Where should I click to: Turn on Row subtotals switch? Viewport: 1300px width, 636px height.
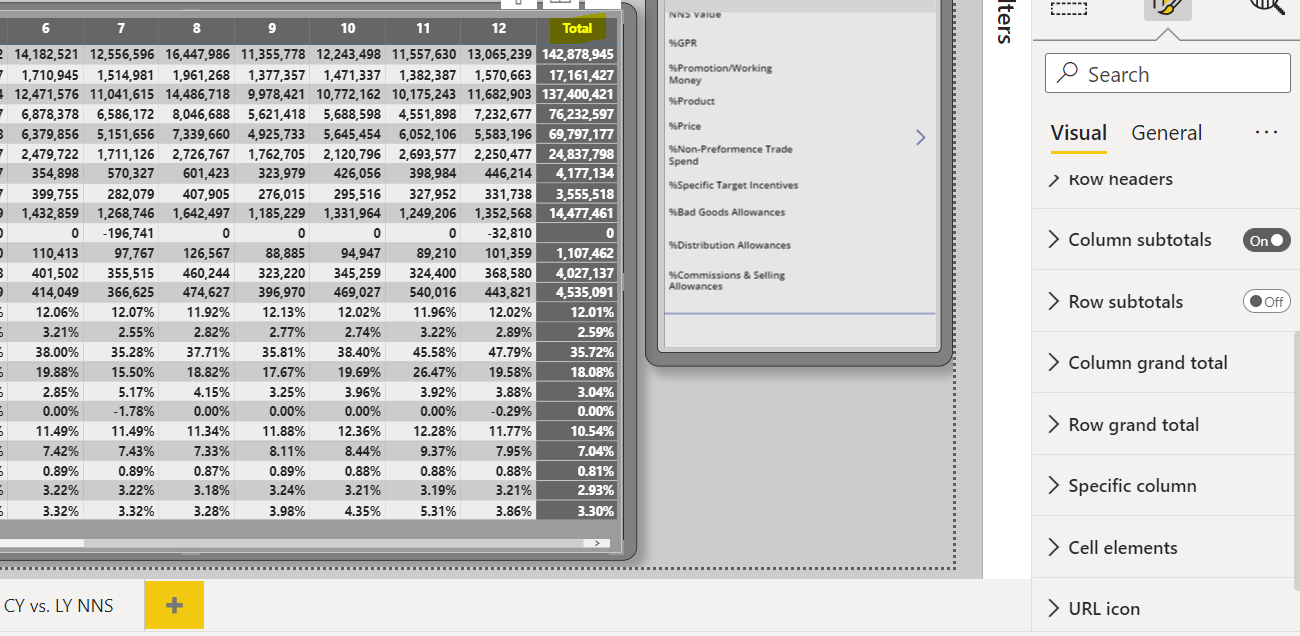coord(1267,301)
